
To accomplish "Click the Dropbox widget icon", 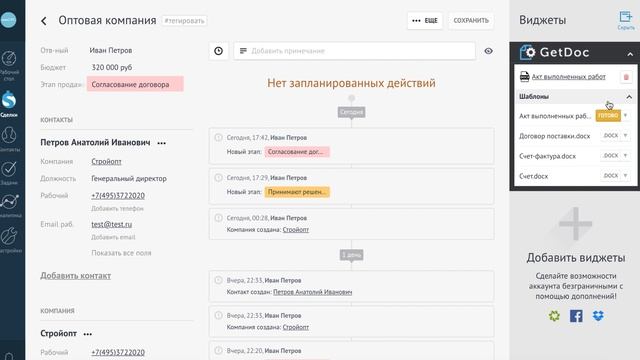I will 598,316.
